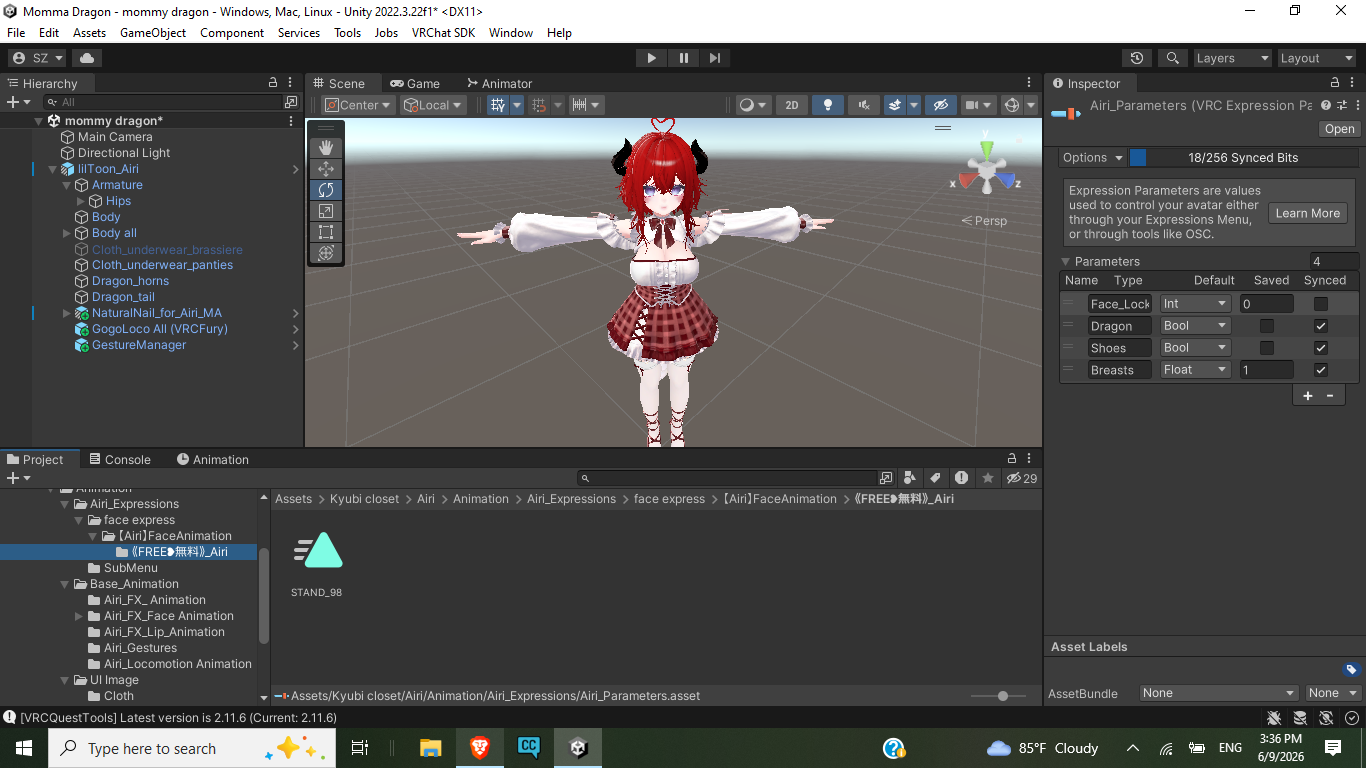This screenshot has width=1366, height=768.
Task: Uncheck Synced for Breasts parameter
Action: click(x=1321, y=370)
